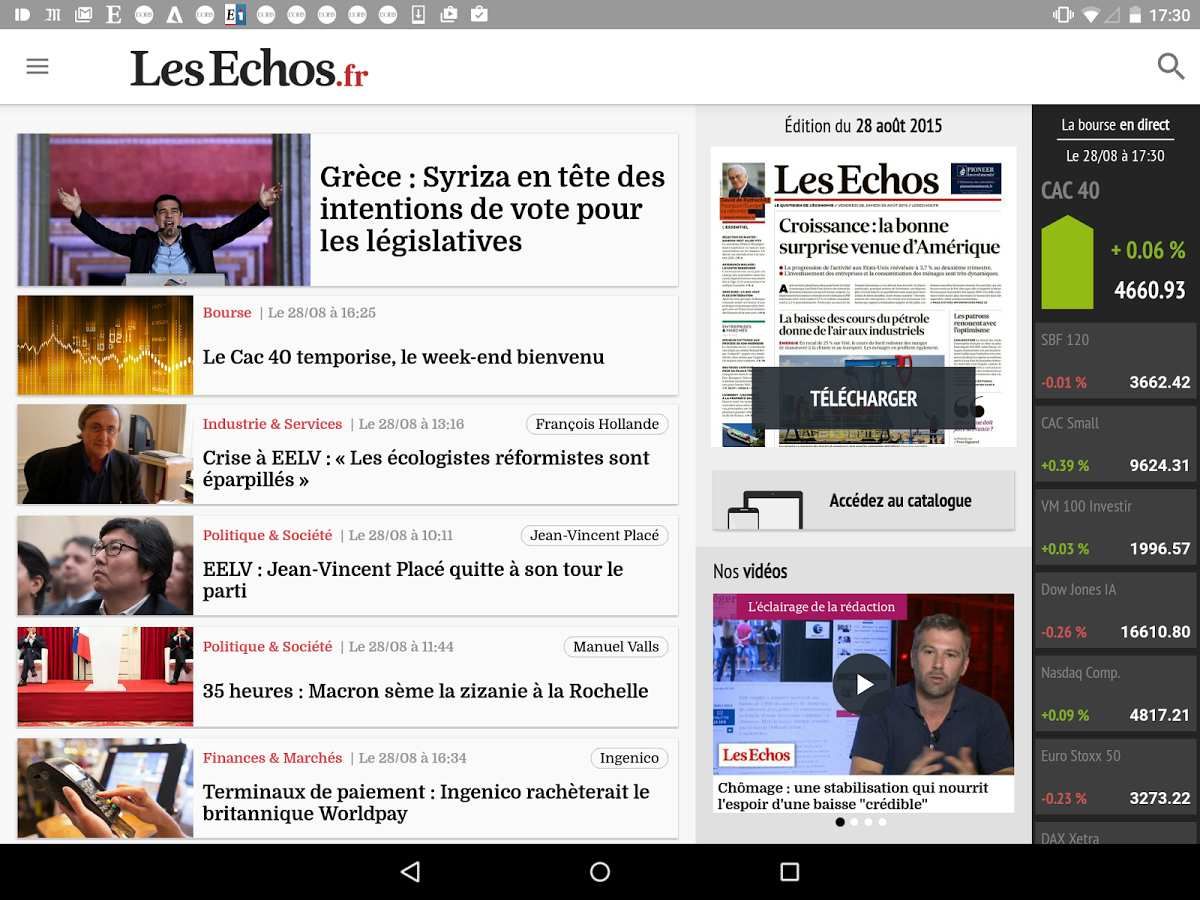Tap the vibrate mode status icon
The height and width of the screenshot is (900, 1200).
point(1063,15)
